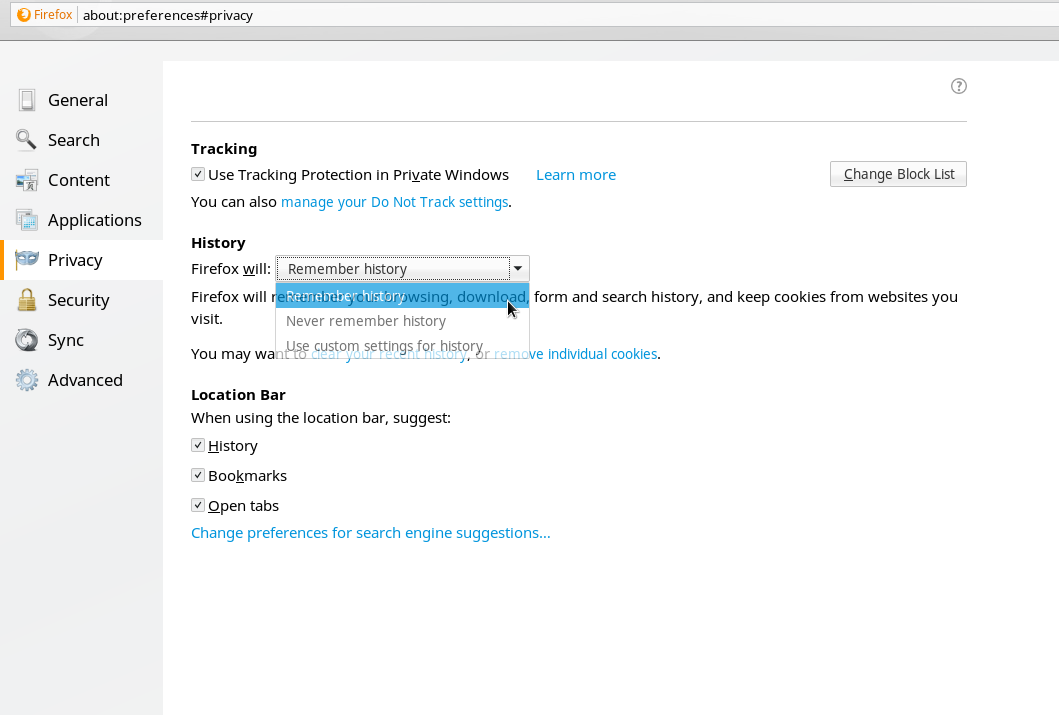Click the Tracking section heading

224,149
